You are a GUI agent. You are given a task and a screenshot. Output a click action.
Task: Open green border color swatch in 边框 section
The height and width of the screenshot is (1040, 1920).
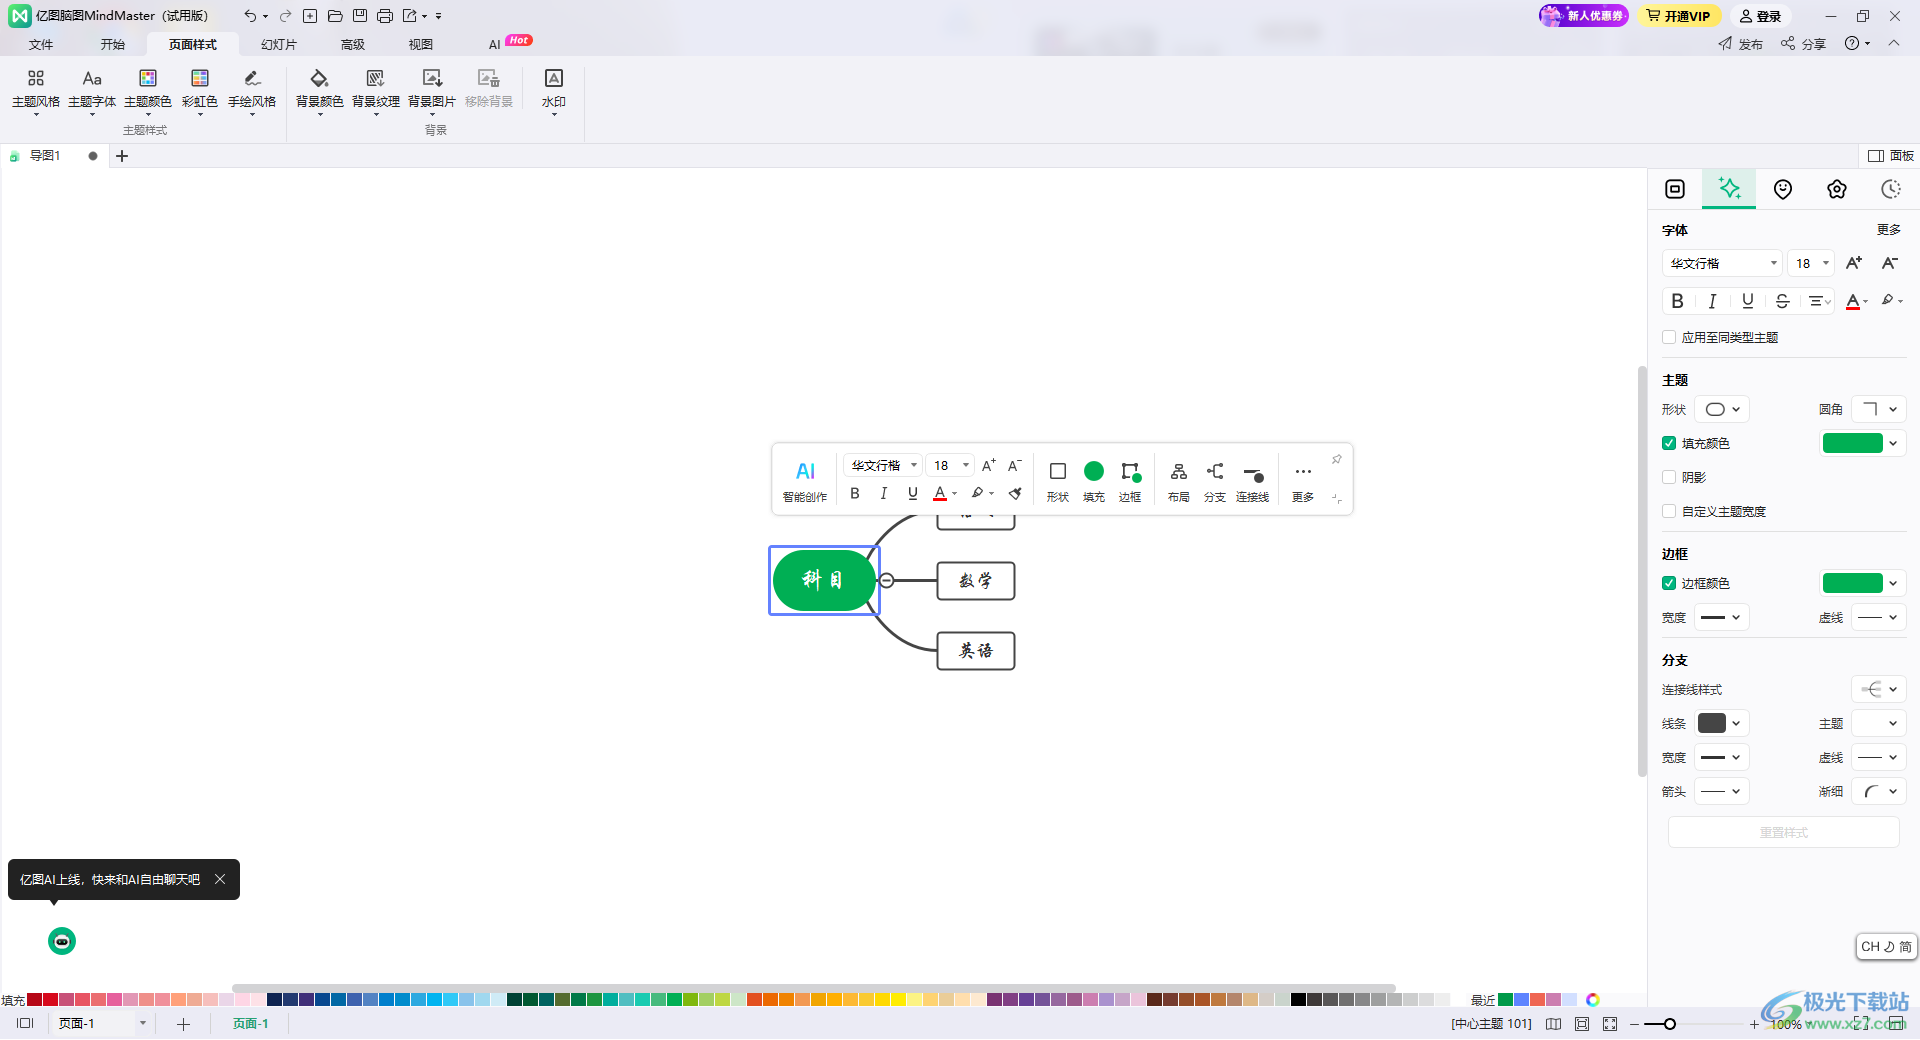click(1853, 583)
